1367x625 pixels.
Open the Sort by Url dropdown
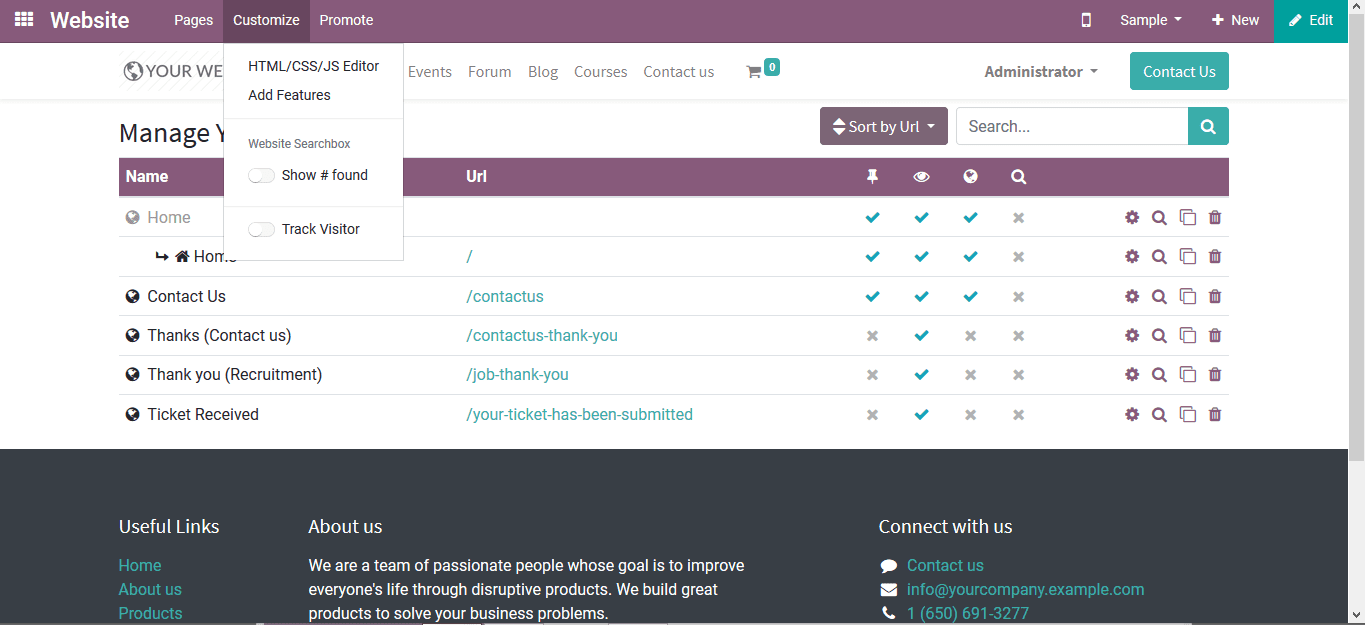[x=883, y=126]
